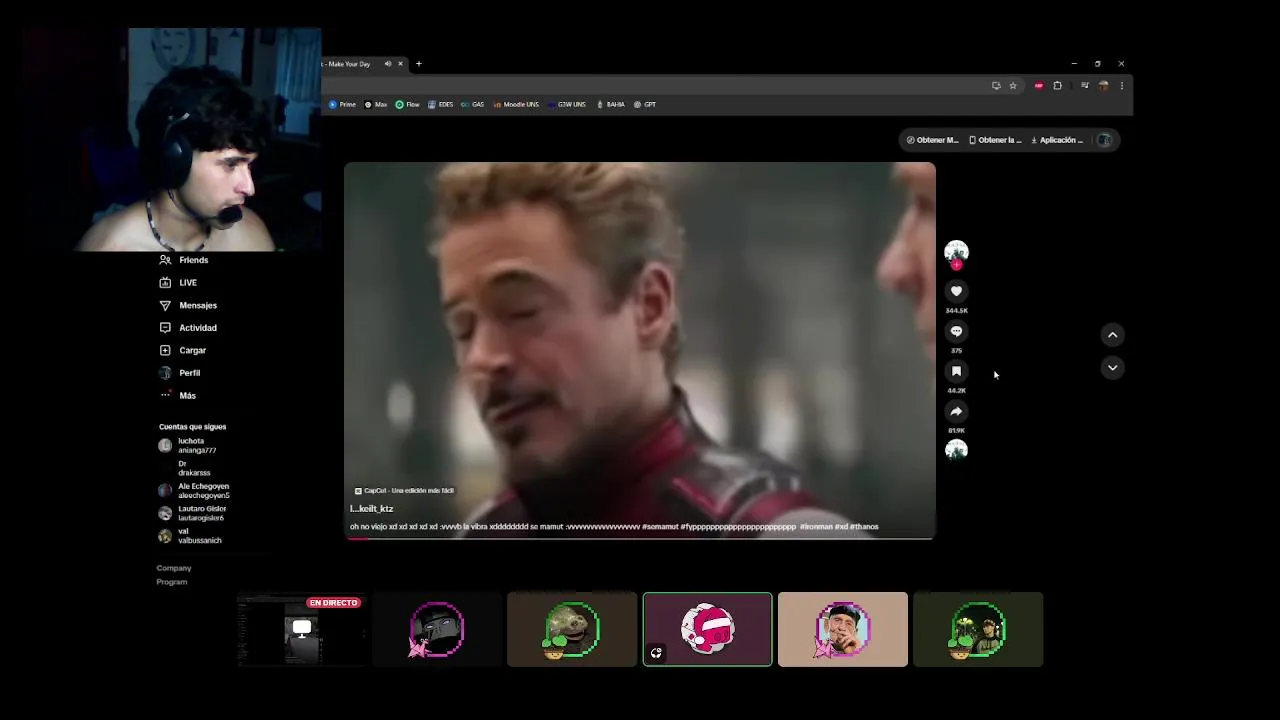Click the Obtener la... button
1280x720 pixels.
(x=995, y=140)
